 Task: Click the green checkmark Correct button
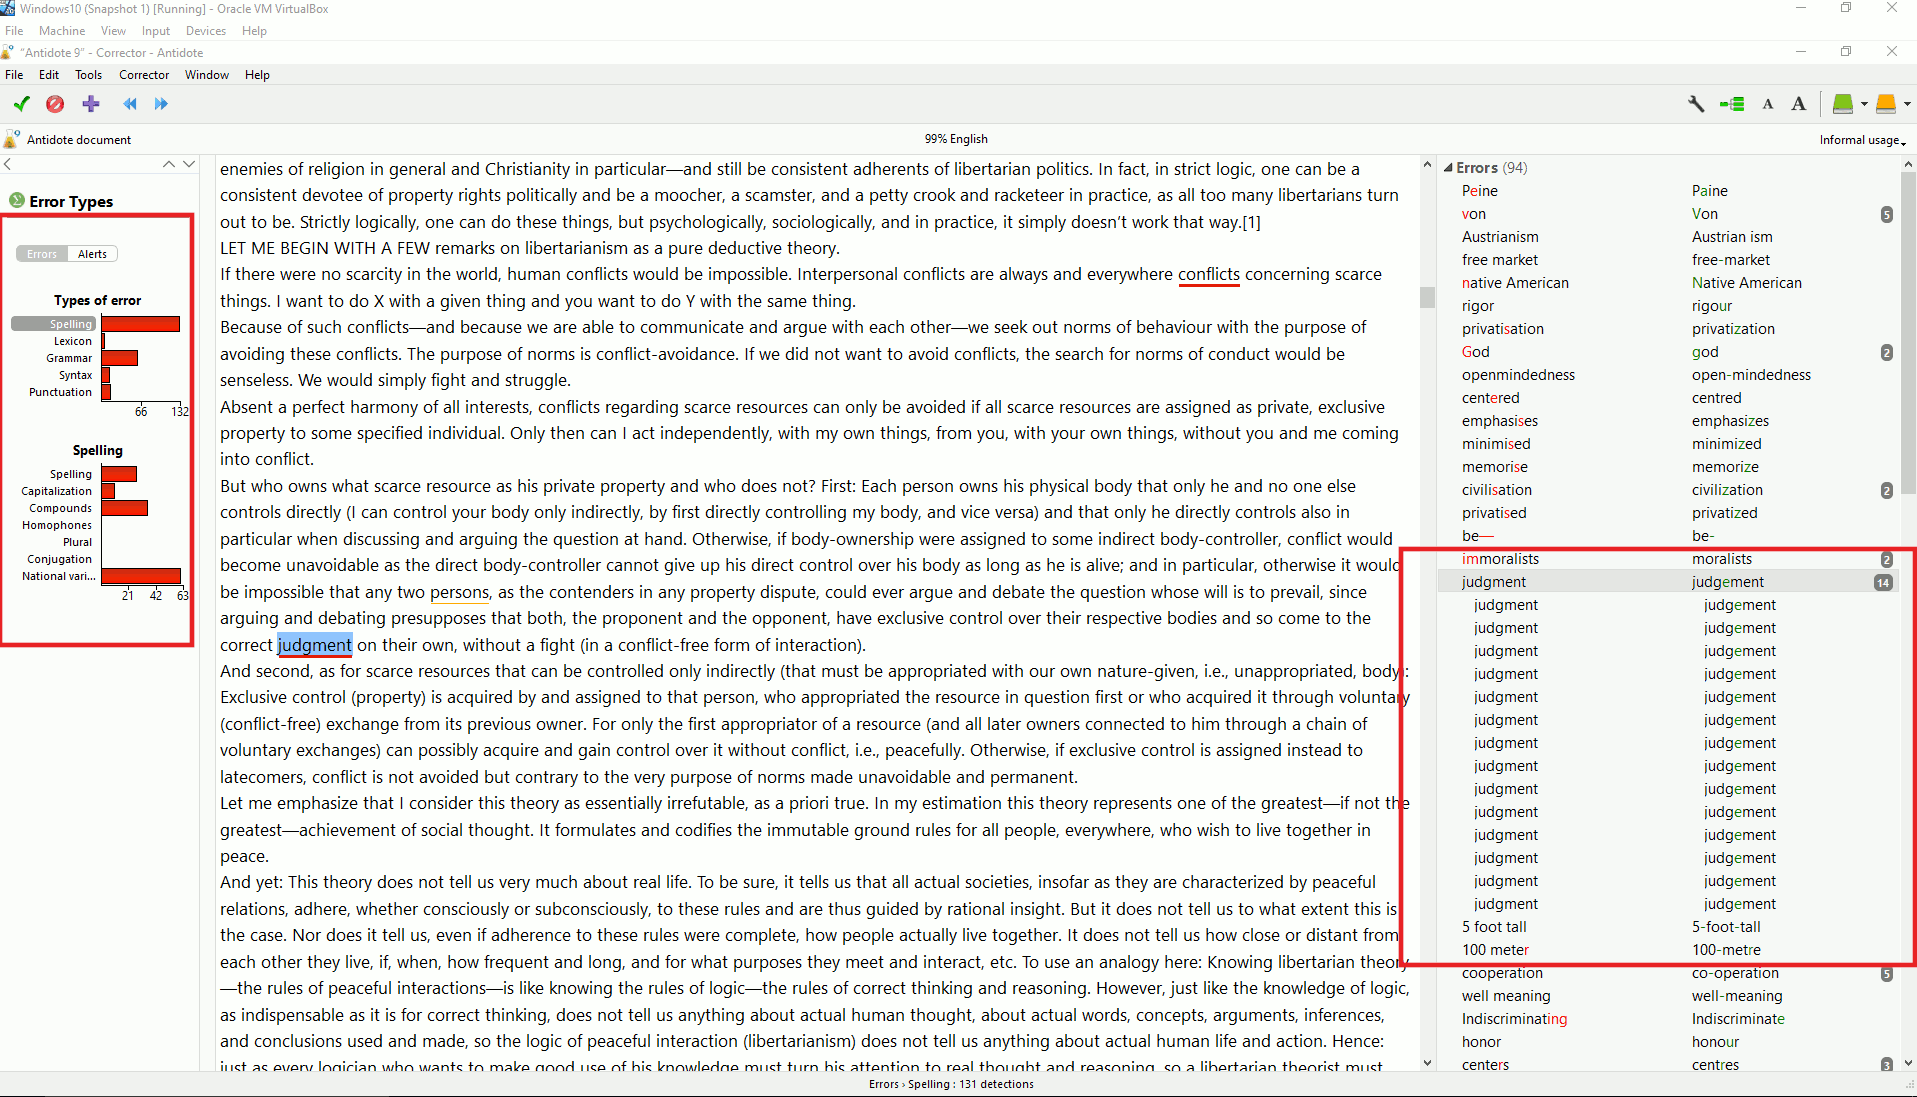click(22, 104)
